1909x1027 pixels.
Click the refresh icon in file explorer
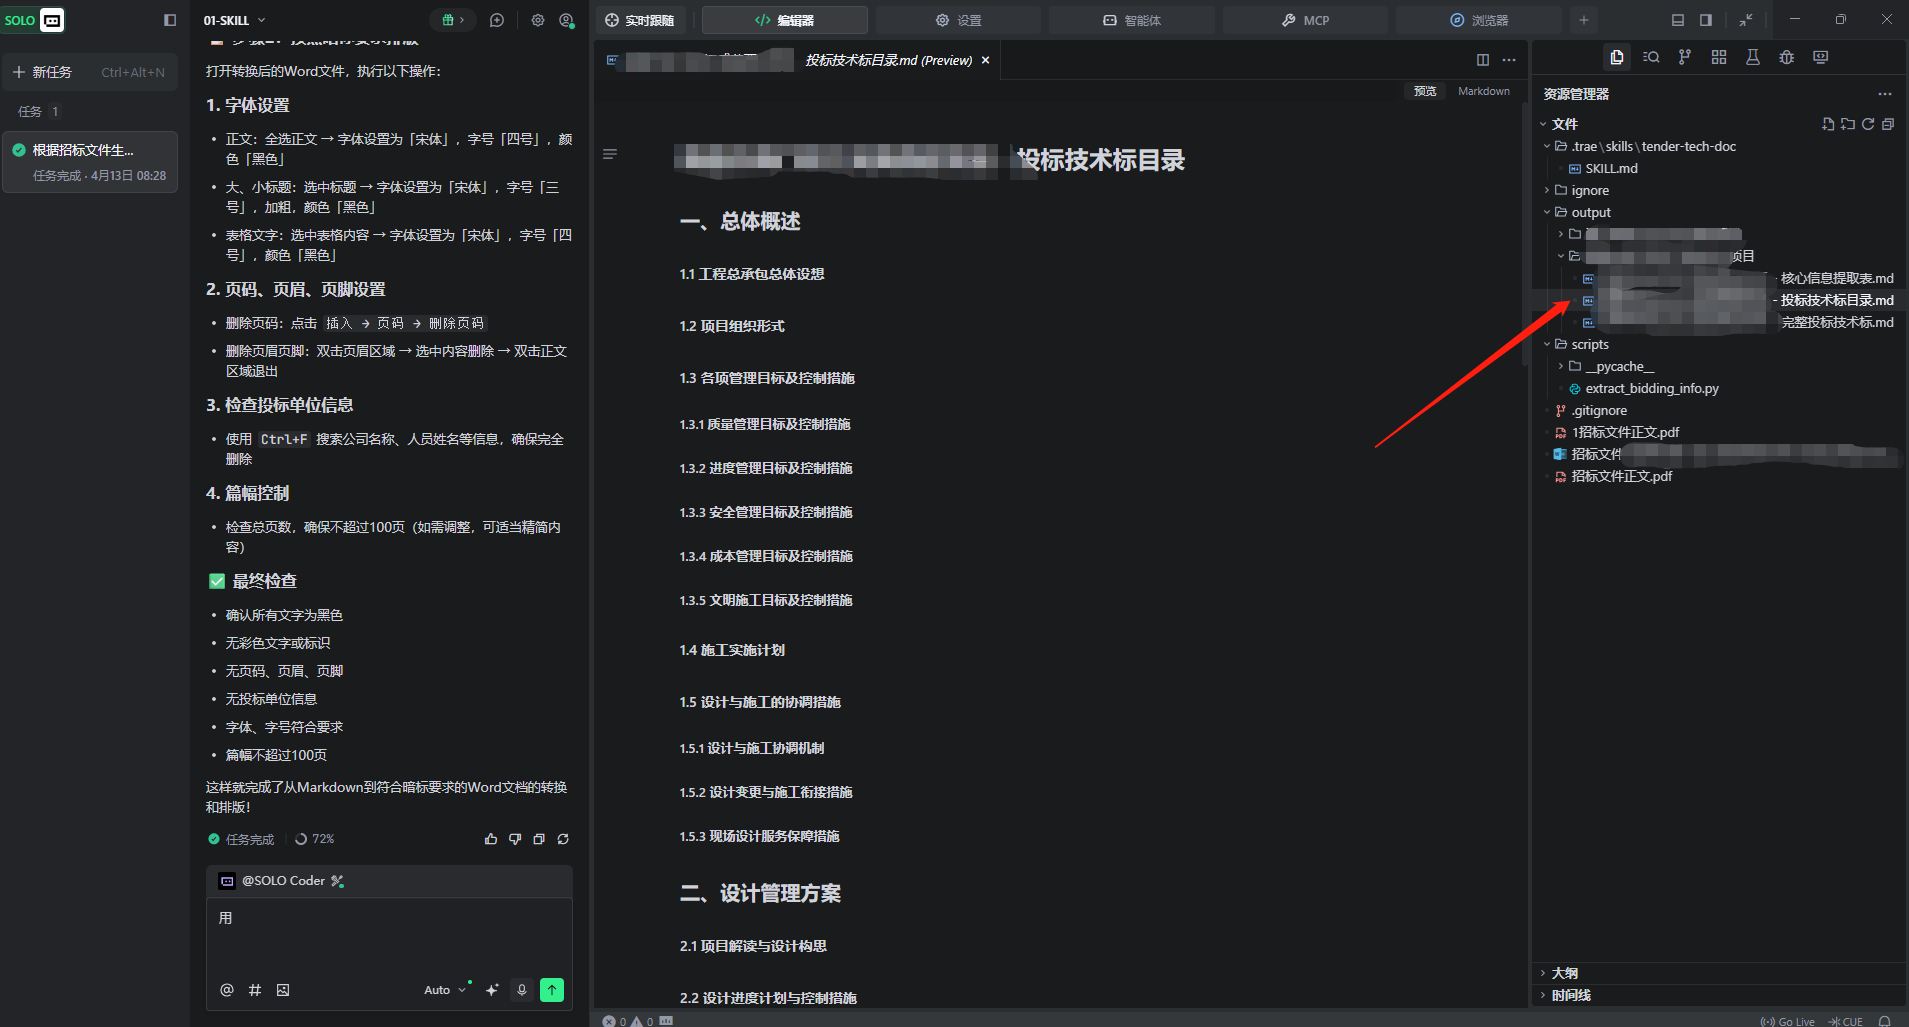click(1868, 124)
